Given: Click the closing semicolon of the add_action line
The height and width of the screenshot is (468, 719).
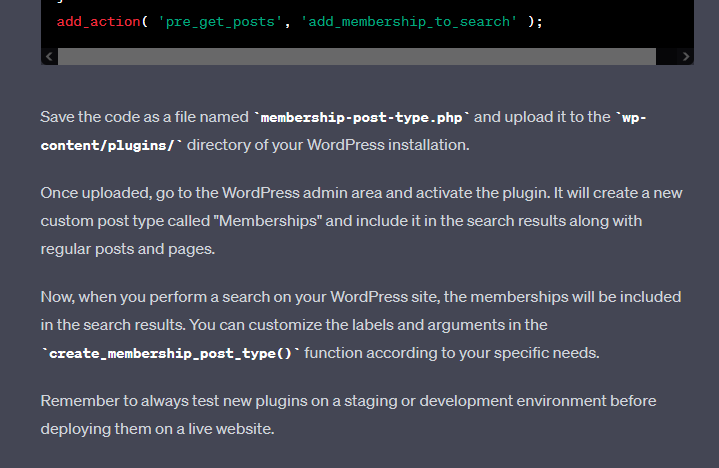Looking at the screenshot, I should pos(540,21).
